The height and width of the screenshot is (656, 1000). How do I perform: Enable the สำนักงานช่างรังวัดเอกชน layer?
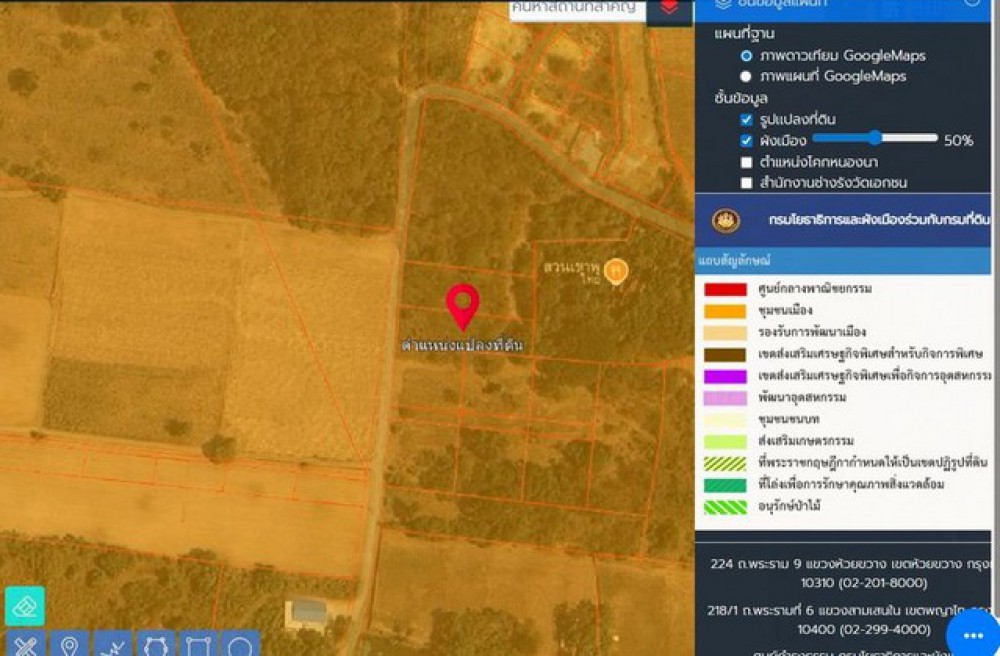(746, 183)
